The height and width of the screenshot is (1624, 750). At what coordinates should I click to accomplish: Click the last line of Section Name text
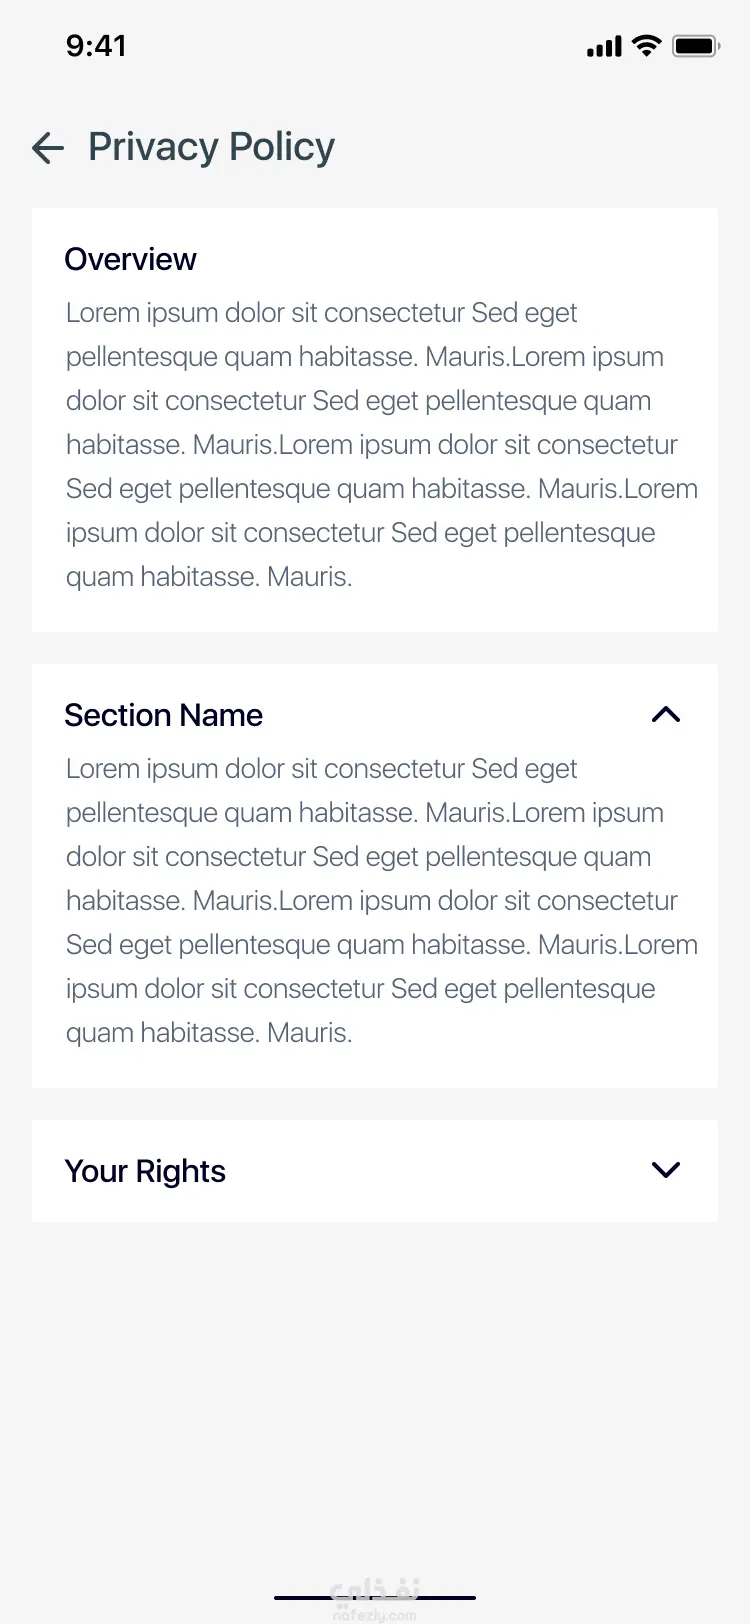click(x=209, y=1033)
